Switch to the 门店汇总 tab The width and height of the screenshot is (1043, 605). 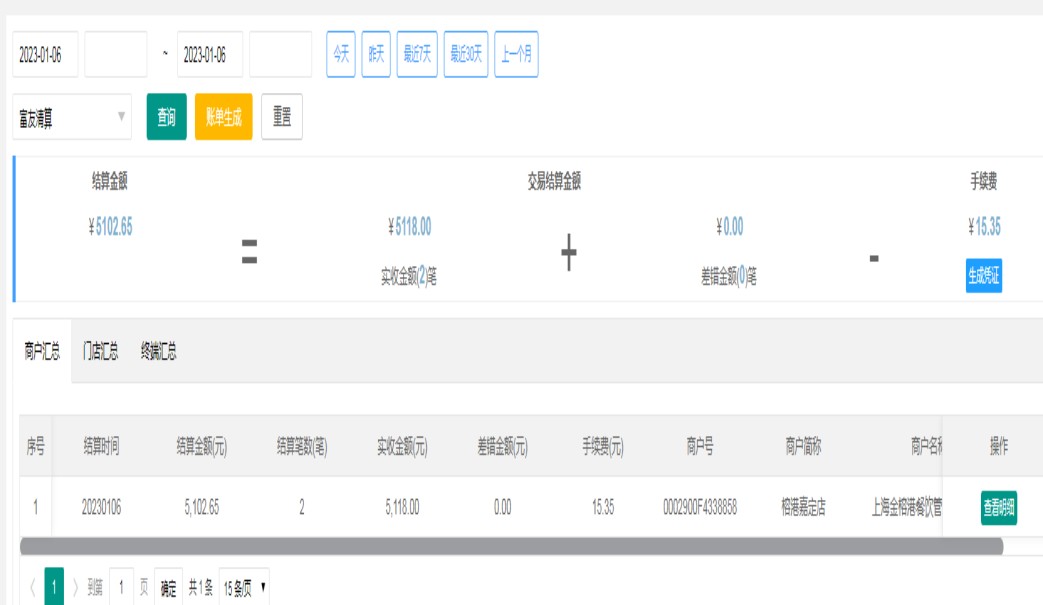(100, 351)
